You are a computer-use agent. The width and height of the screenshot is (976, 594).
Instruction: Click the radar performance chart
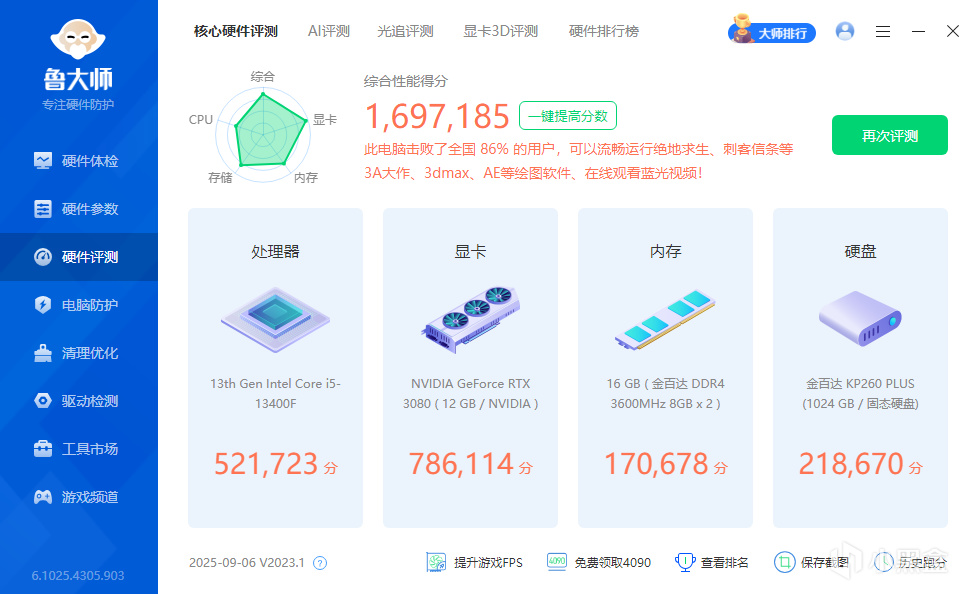click(263, 134)
